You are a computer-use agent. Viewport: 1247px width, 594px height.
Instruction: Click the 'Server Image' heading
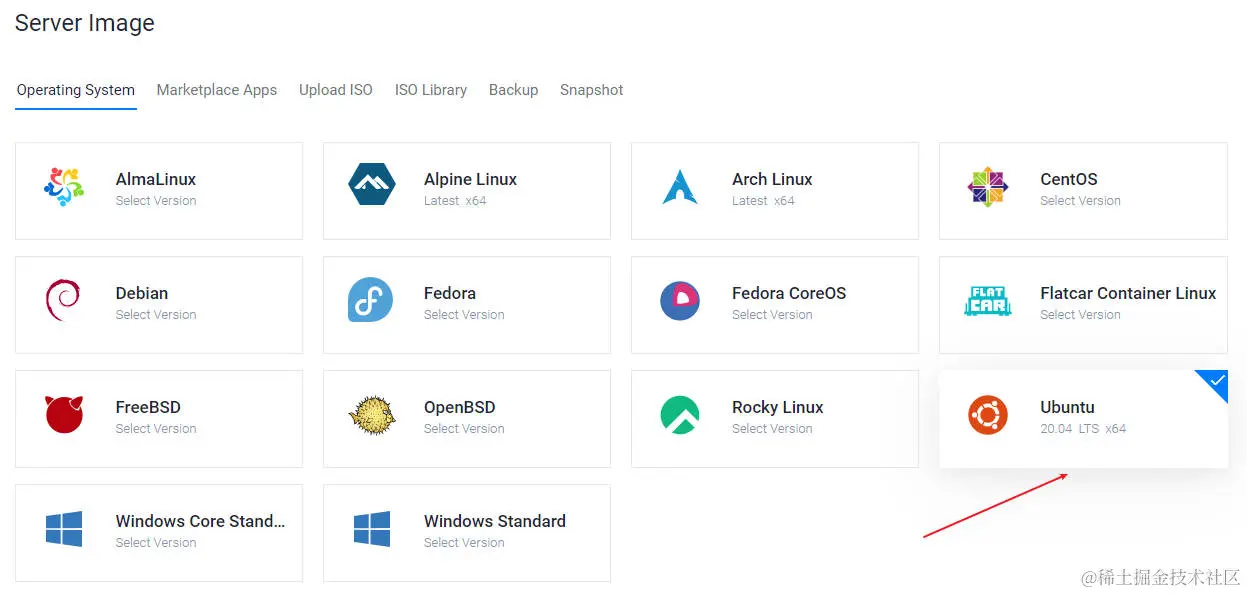pos(85,23)
